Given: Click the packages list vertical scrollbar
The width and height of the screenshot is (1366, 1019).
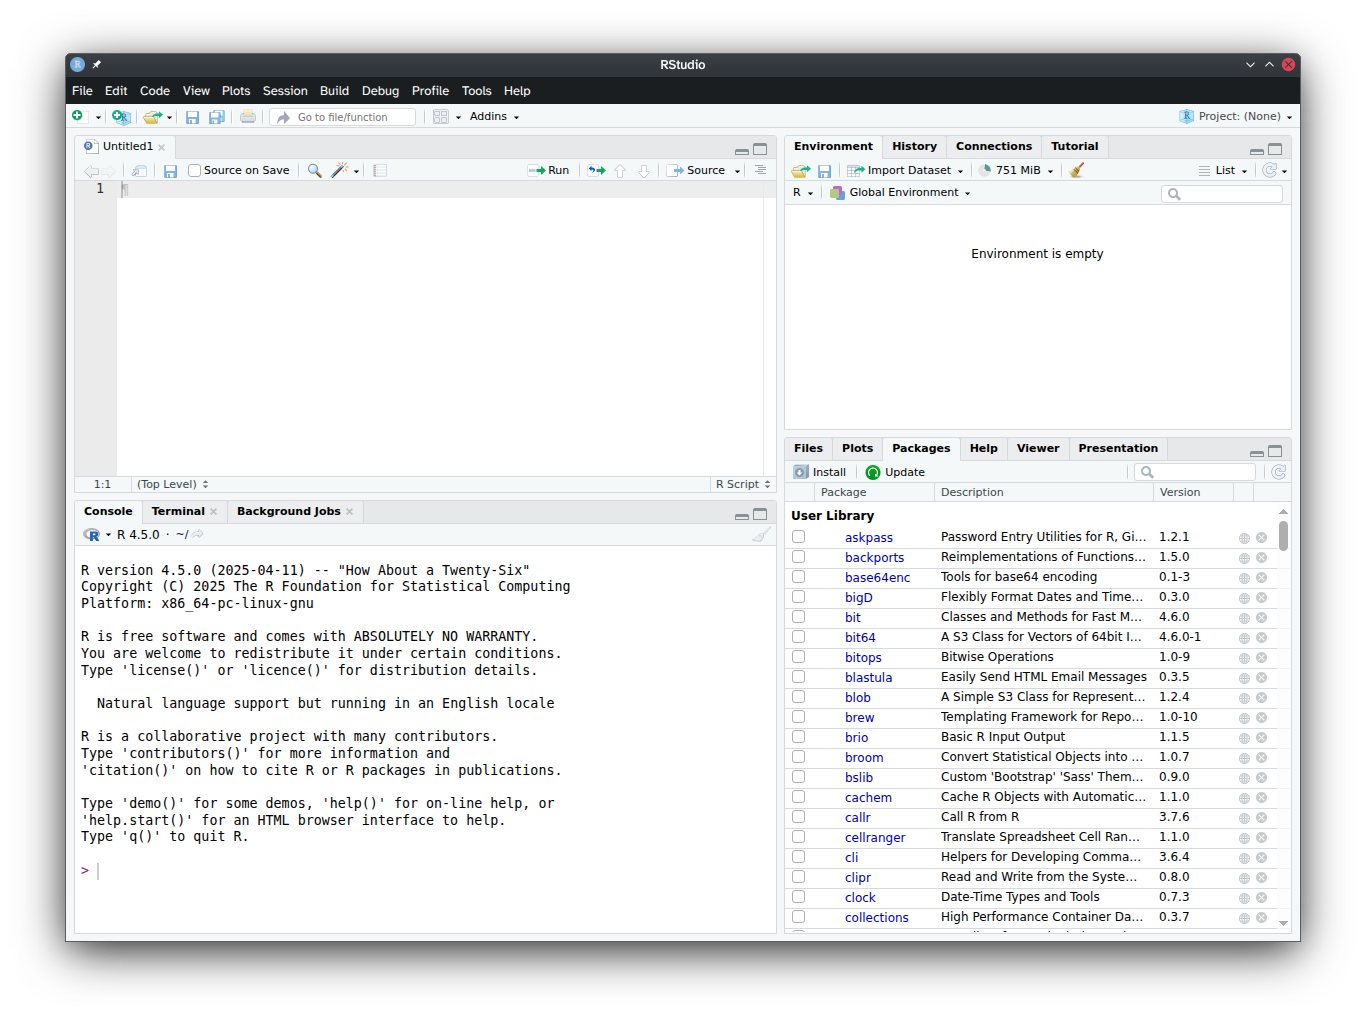Looking at the screenshot, I should (x=1283, y=536).
